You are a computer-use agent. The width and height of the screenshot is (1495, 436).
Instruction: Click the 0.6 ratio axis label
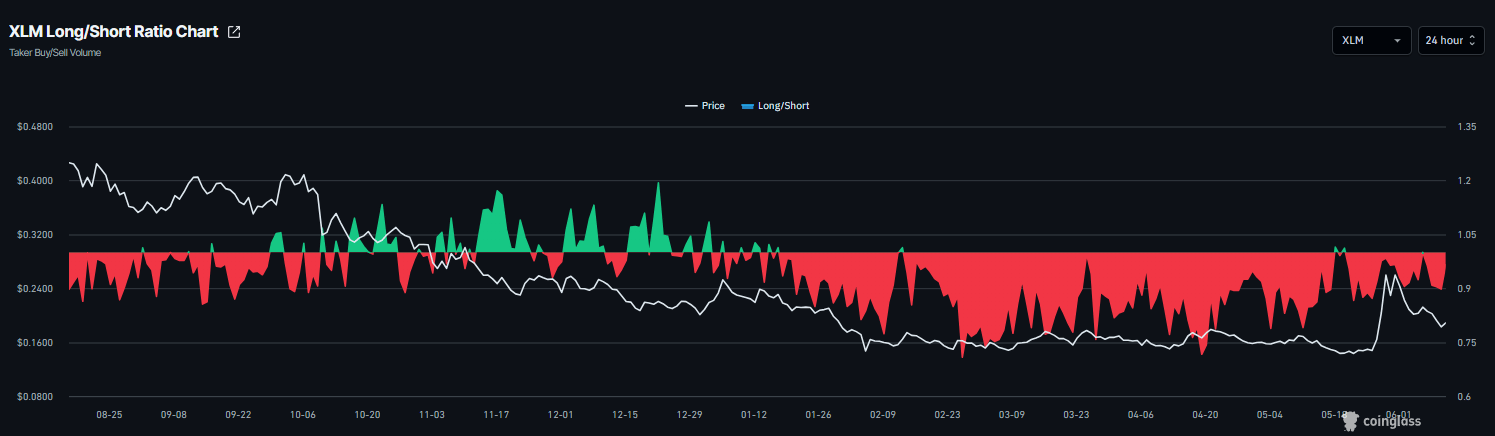(1464, 397)
